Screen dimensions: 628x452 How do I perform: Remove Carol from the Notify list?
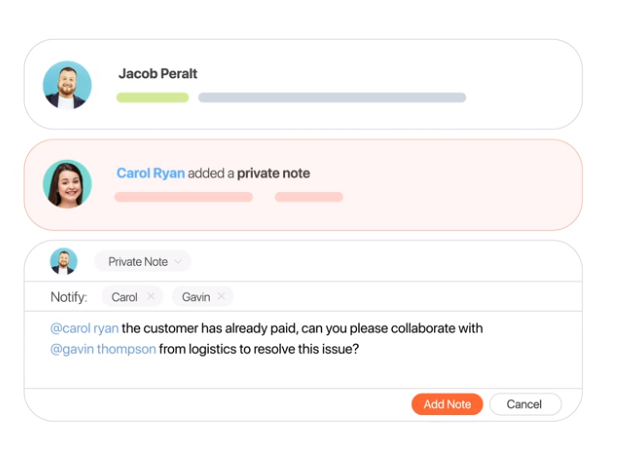151,296
